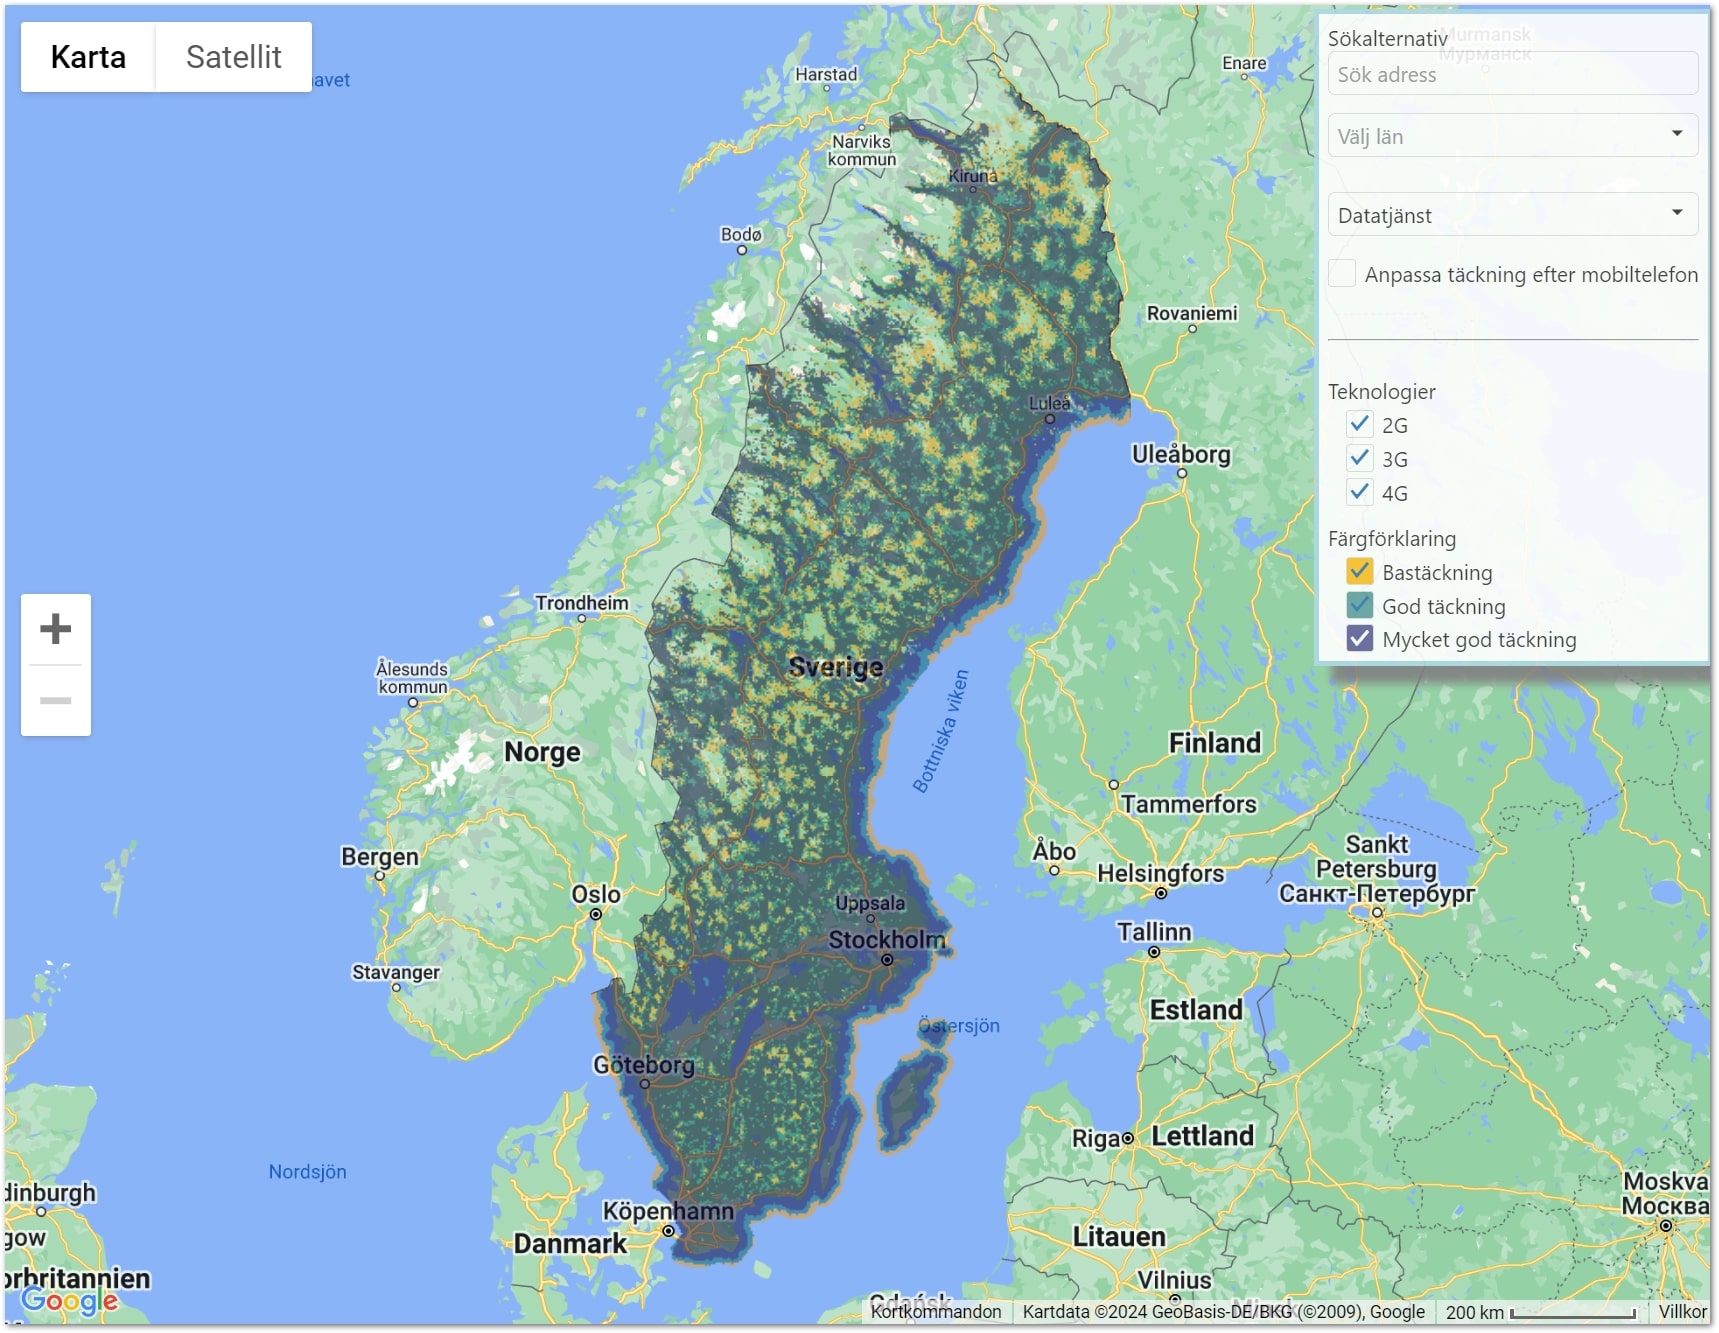
Task: Toggle the purple Mycket god täckning checkbox
Action: [1359, 638]
